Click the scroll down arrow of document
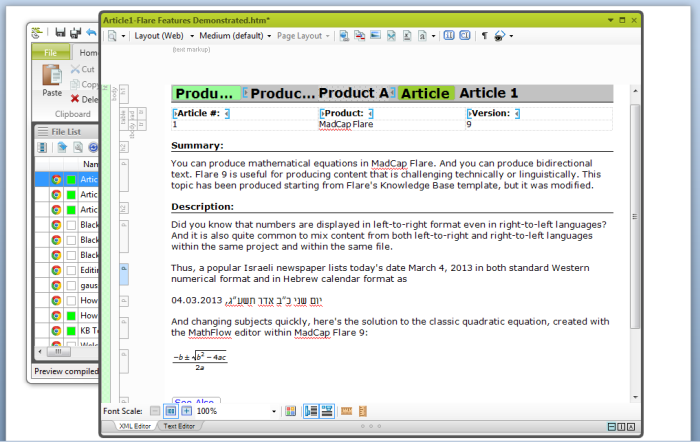 (635, 397)
